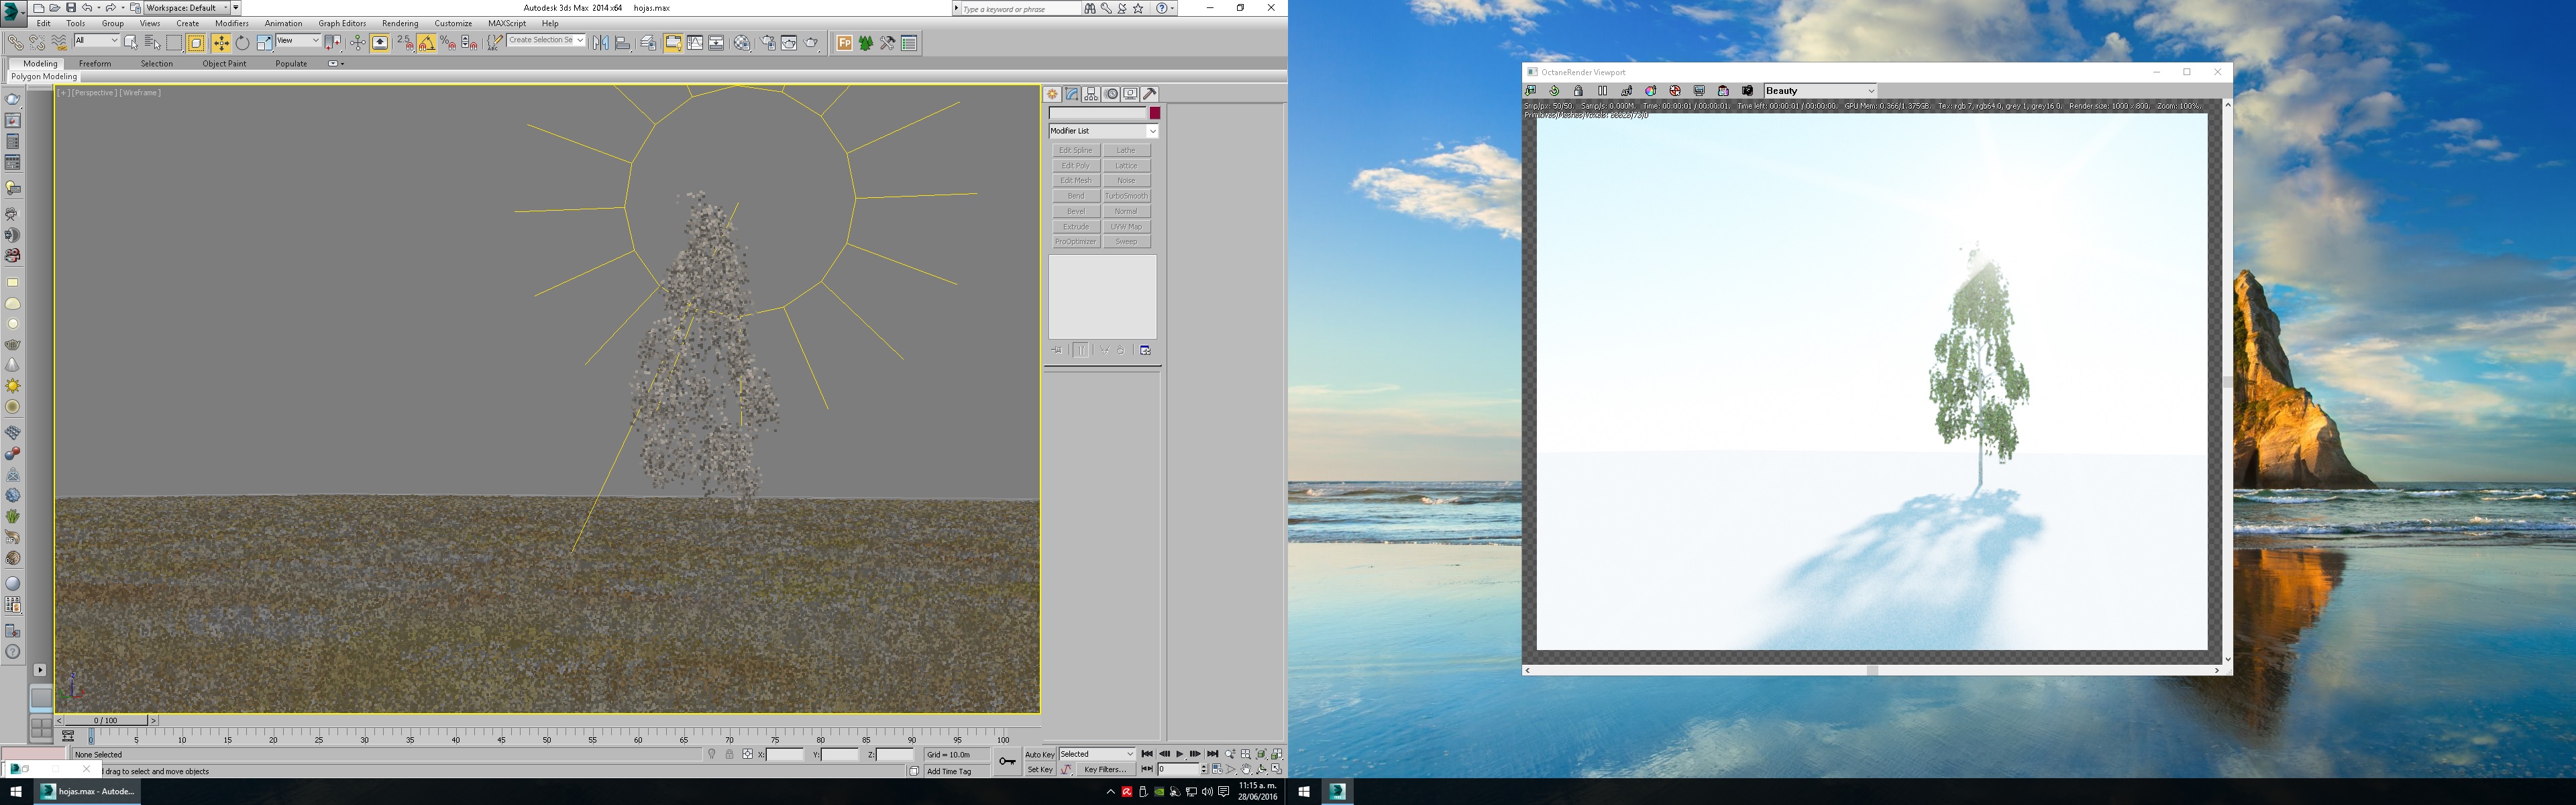Click the Key Filters button
Screen dimensions: 2576x805
(x=1105, y=770)
